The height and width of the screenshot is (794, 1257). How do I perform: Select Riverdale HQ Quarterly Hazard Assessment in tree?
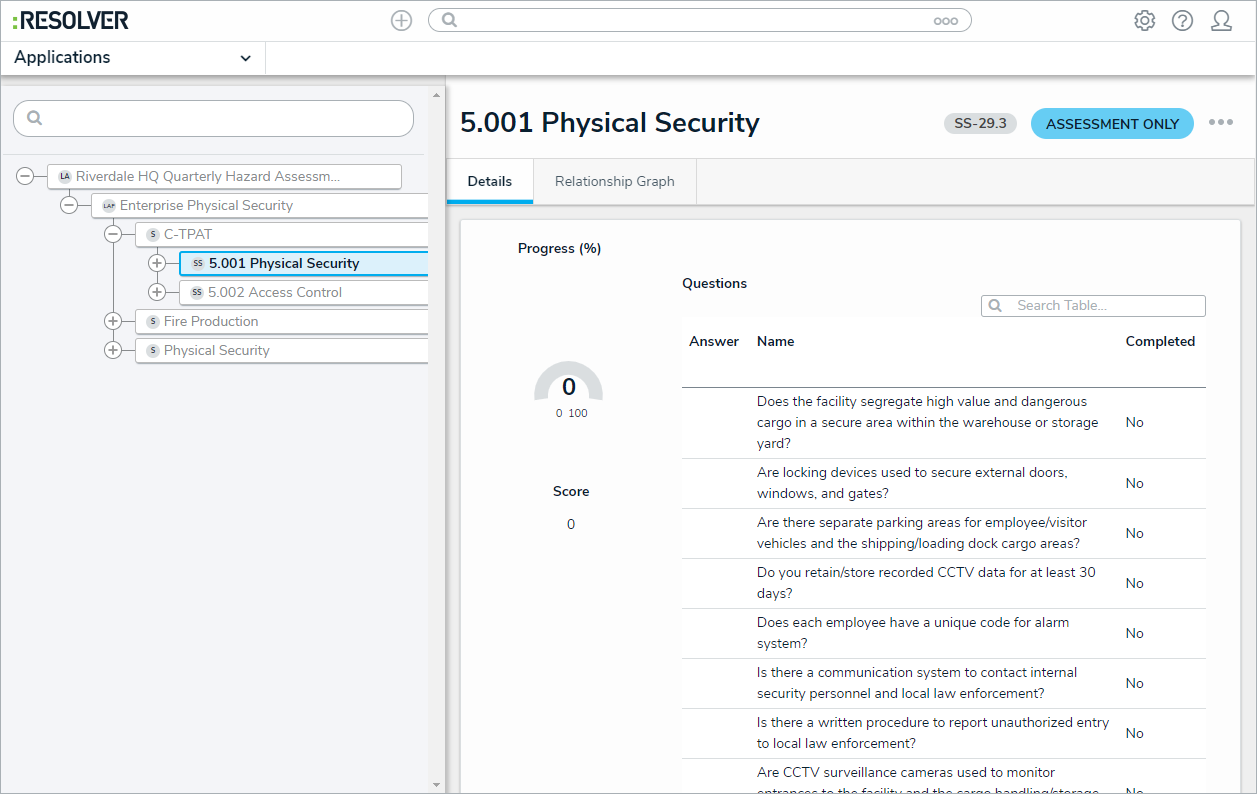pyautogui.click(x=224, y=176)
